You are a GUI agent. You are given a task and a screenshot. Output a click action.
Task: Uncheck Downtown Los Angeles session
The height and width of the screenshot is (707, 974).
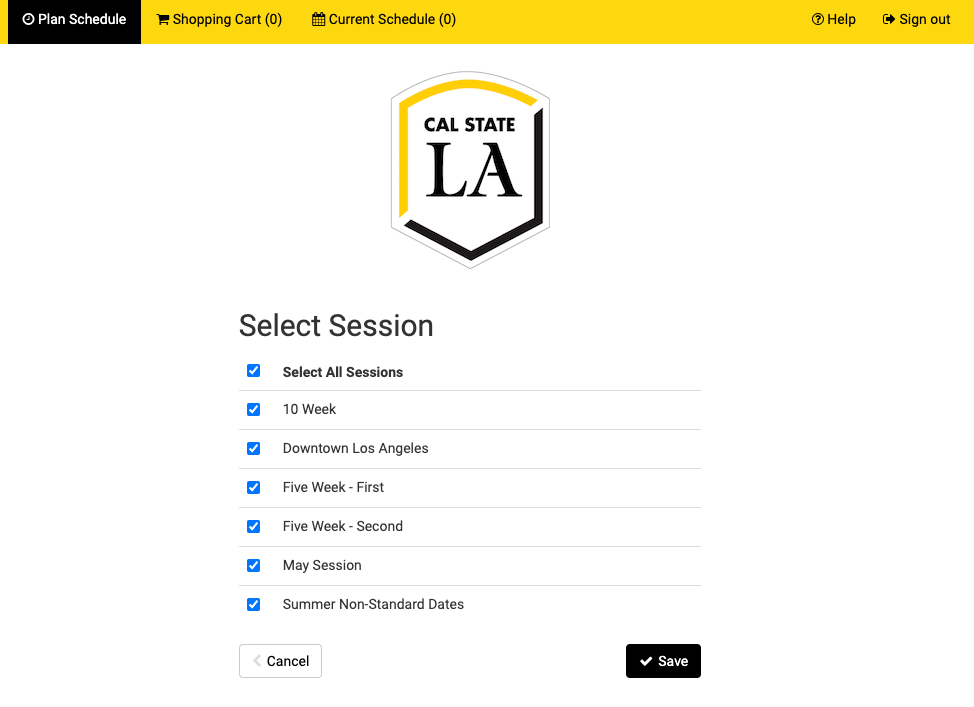253,448
